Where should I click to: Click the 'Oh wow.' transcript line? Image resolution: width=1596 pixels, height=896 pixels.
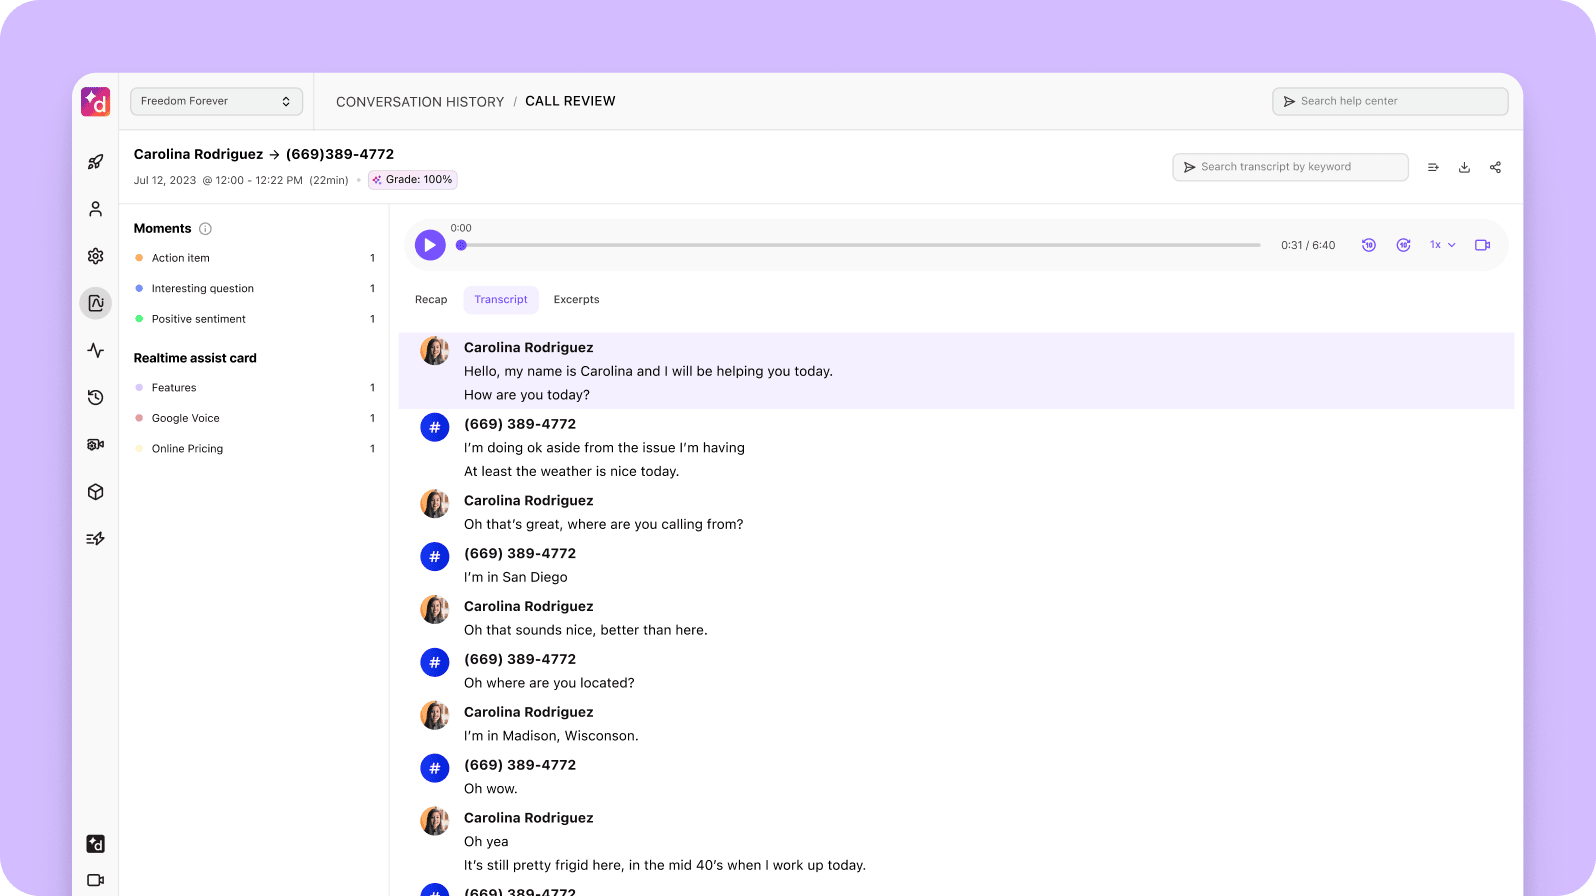(x=490, y=789)
